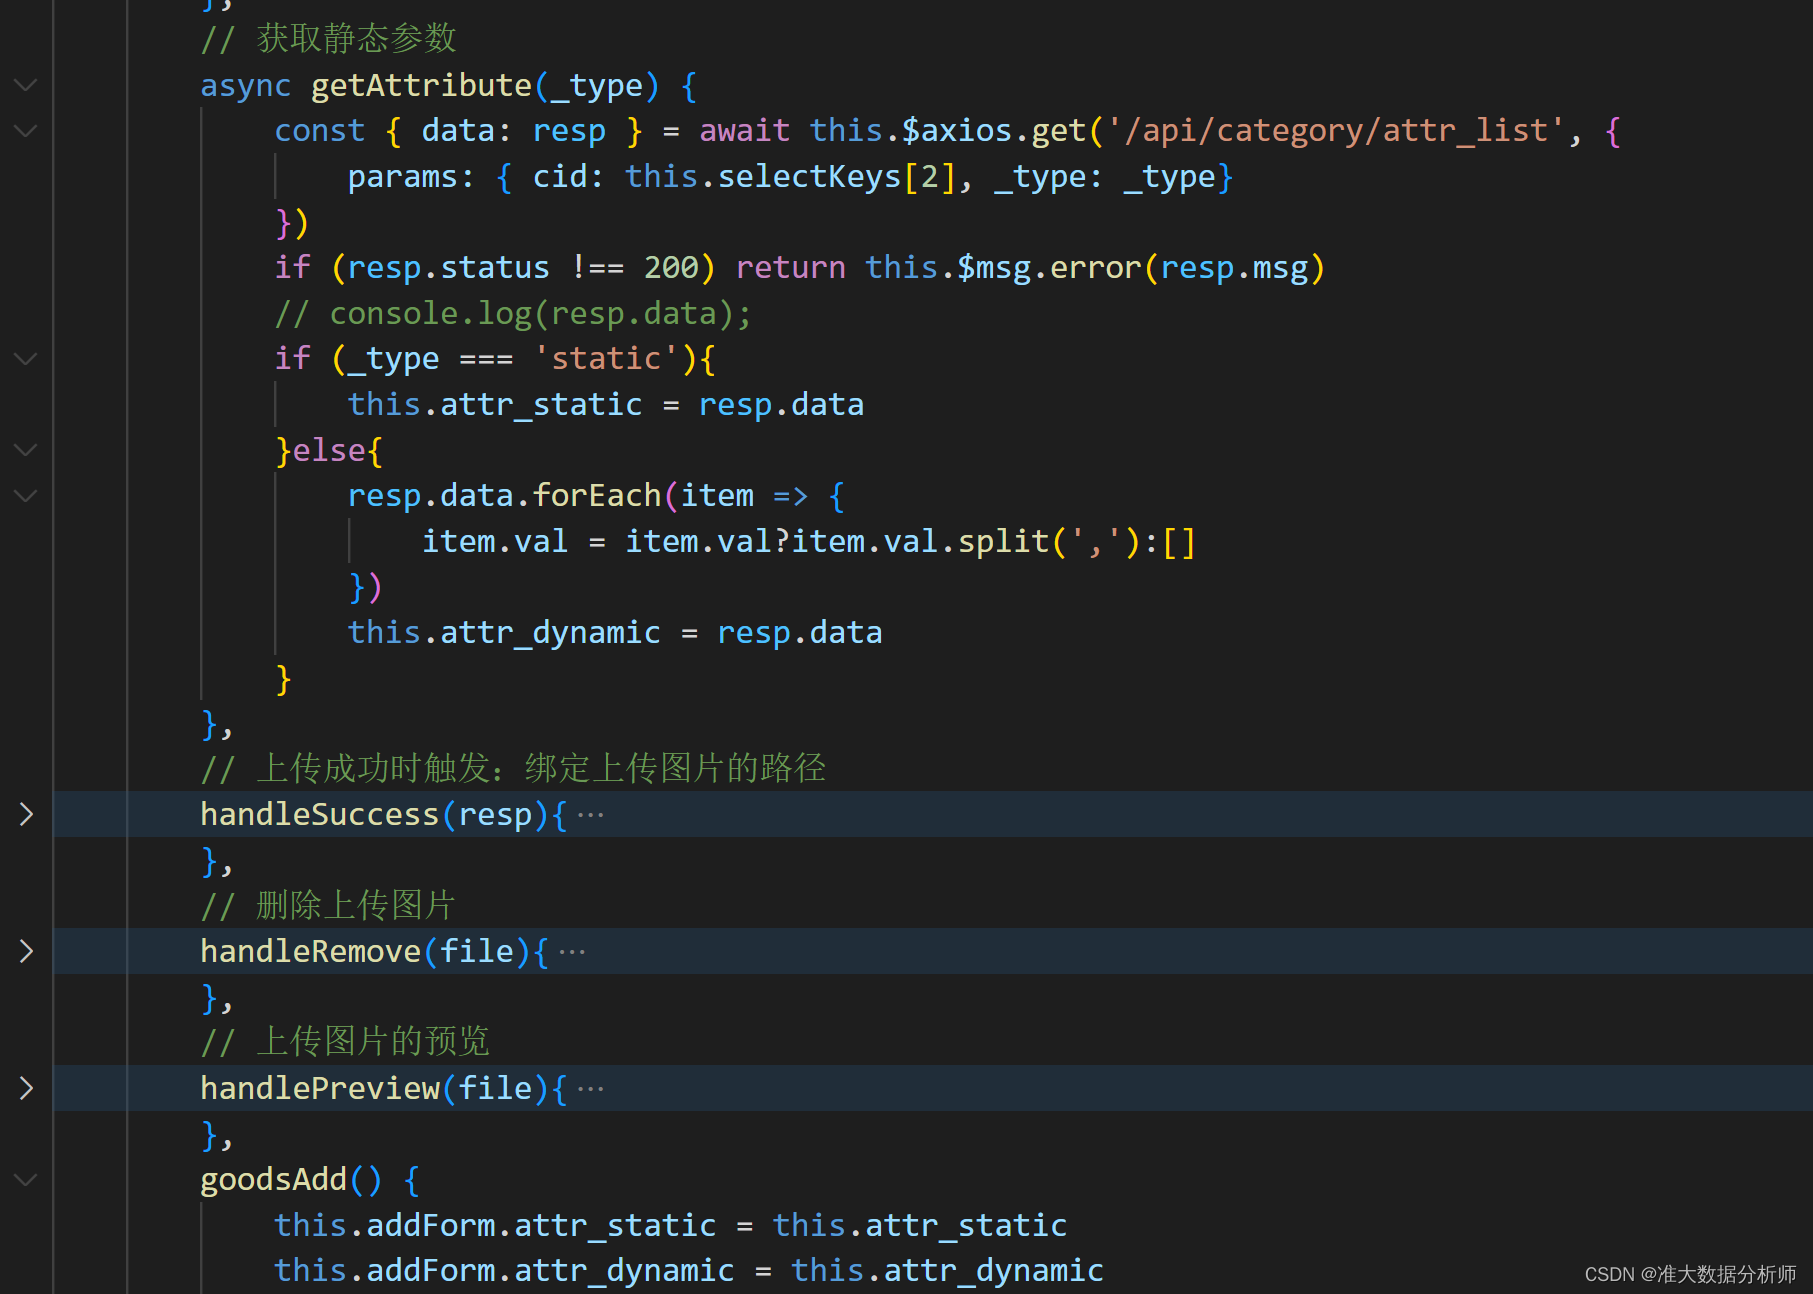
Task: Click the return keyword
Action: point(790,268)
